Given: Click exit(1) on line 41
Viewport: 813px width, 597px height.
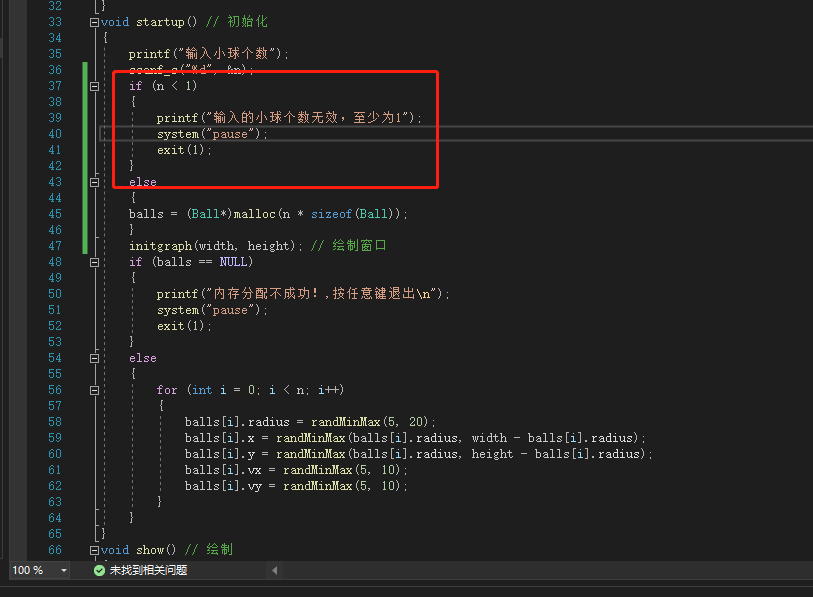Looking at the screenshot, I should (x=185, y=150).
